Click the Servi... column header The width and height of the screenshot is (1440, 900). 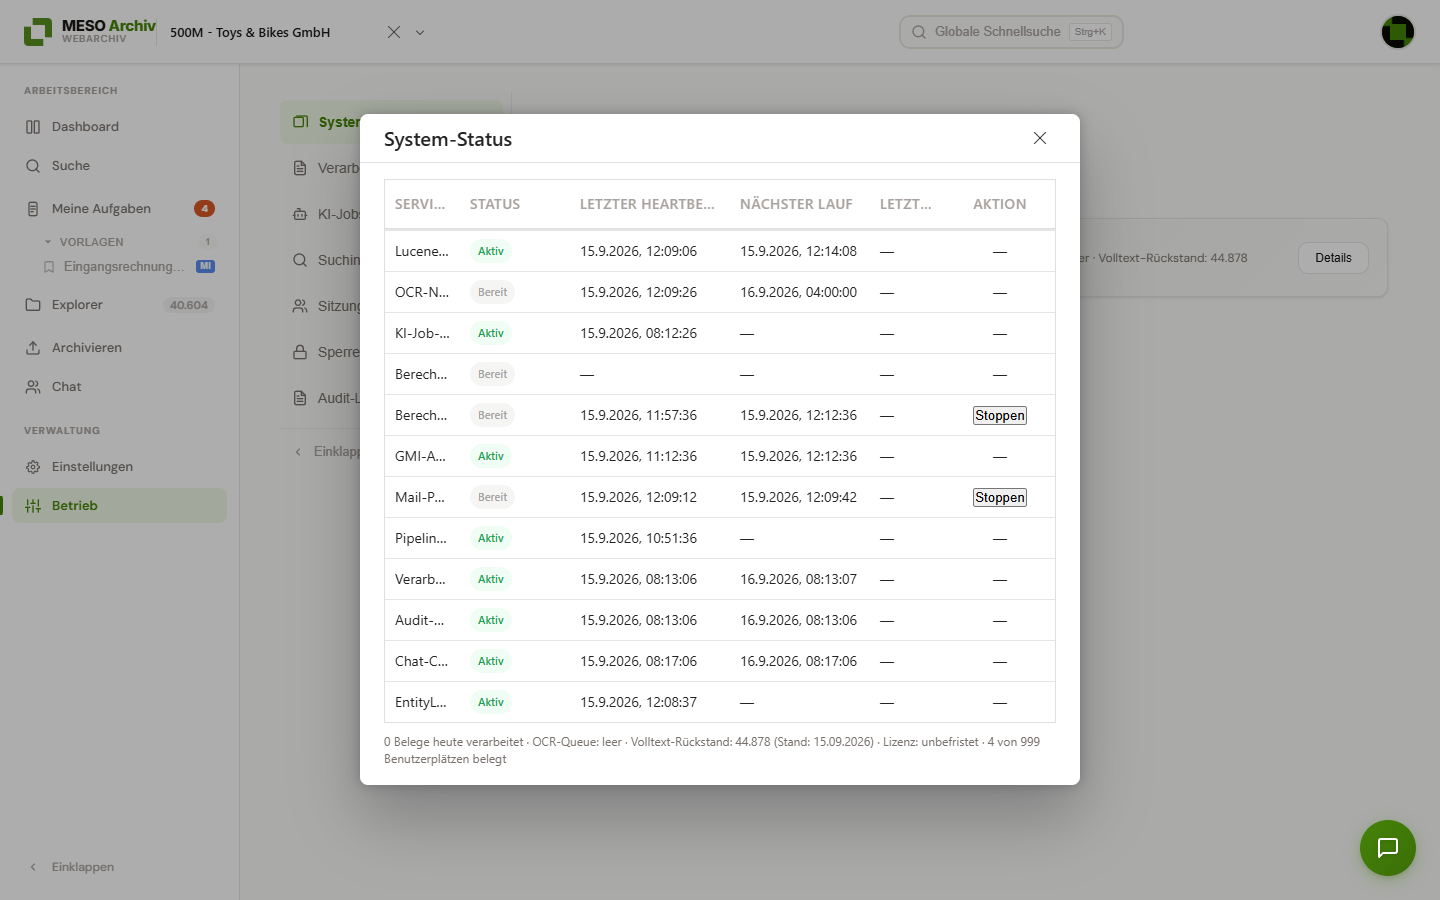point(420,204)
